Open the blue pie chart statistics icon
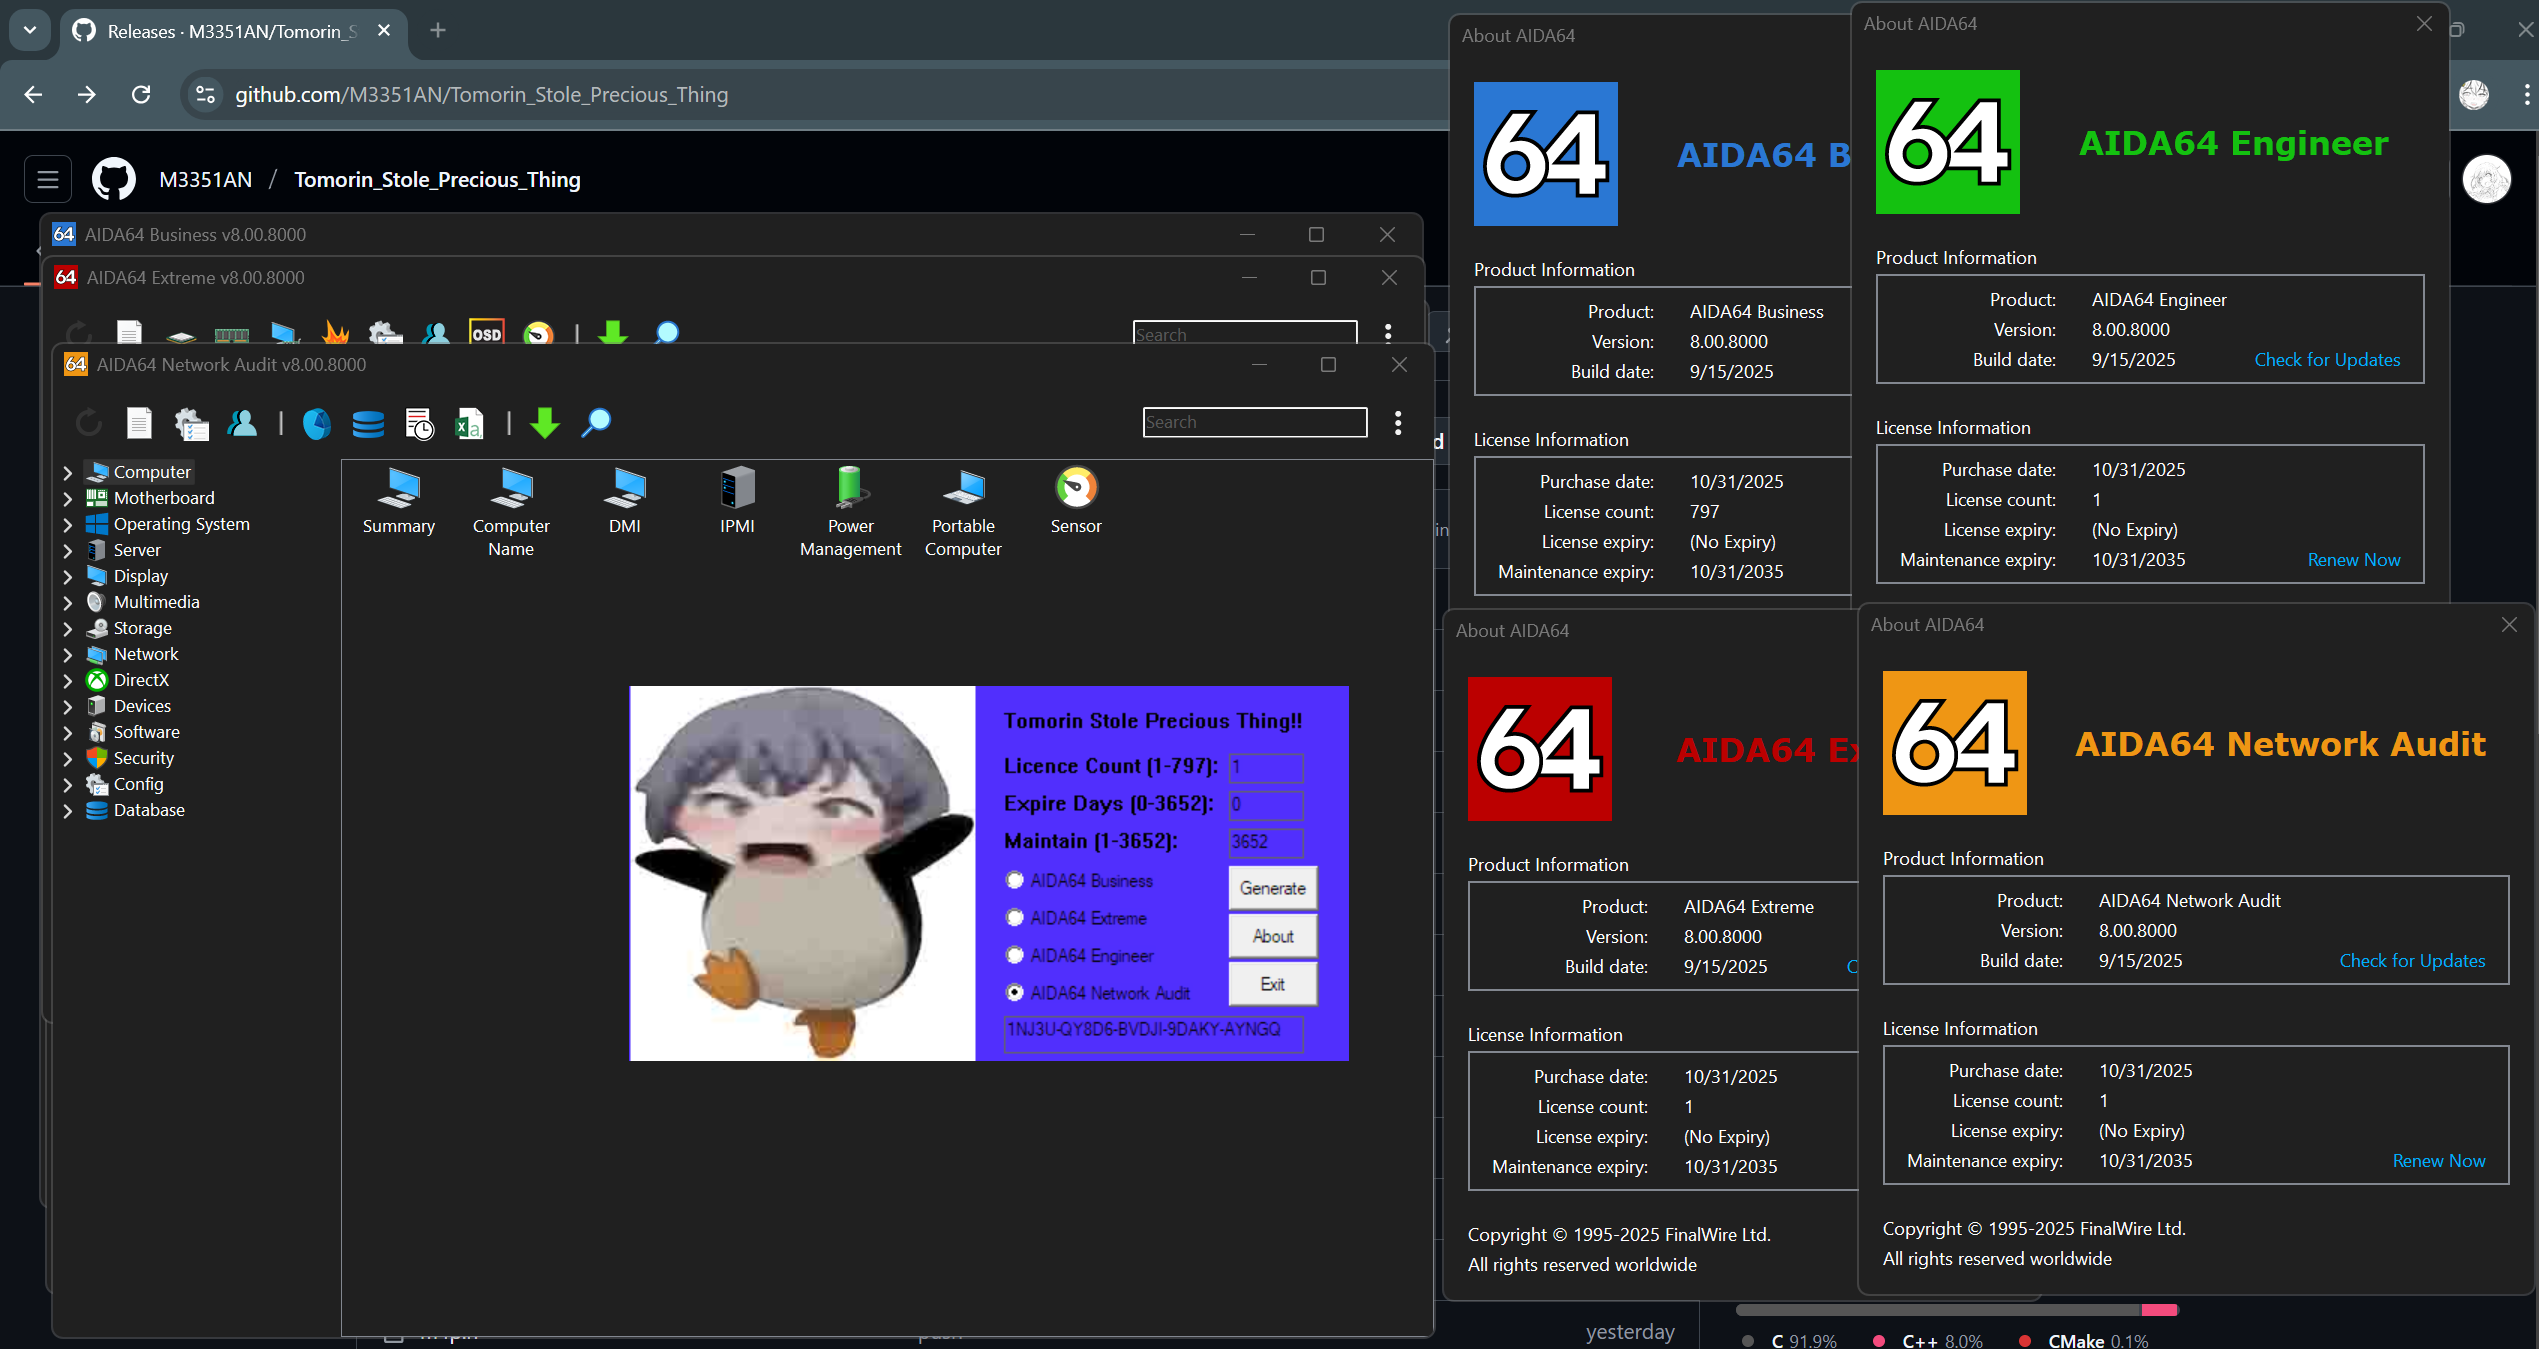2539x1349 pixels. click(x=317, y=423)
